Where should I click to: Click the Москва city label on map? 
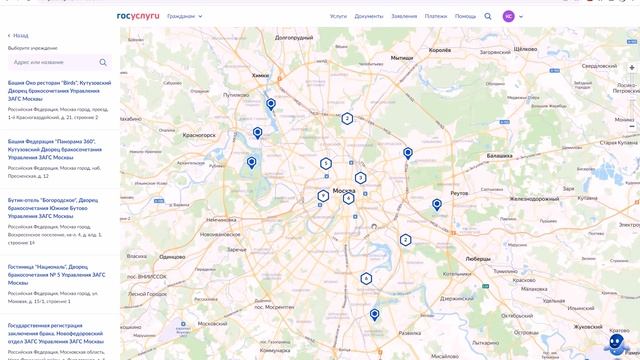[x=344, y=191]
